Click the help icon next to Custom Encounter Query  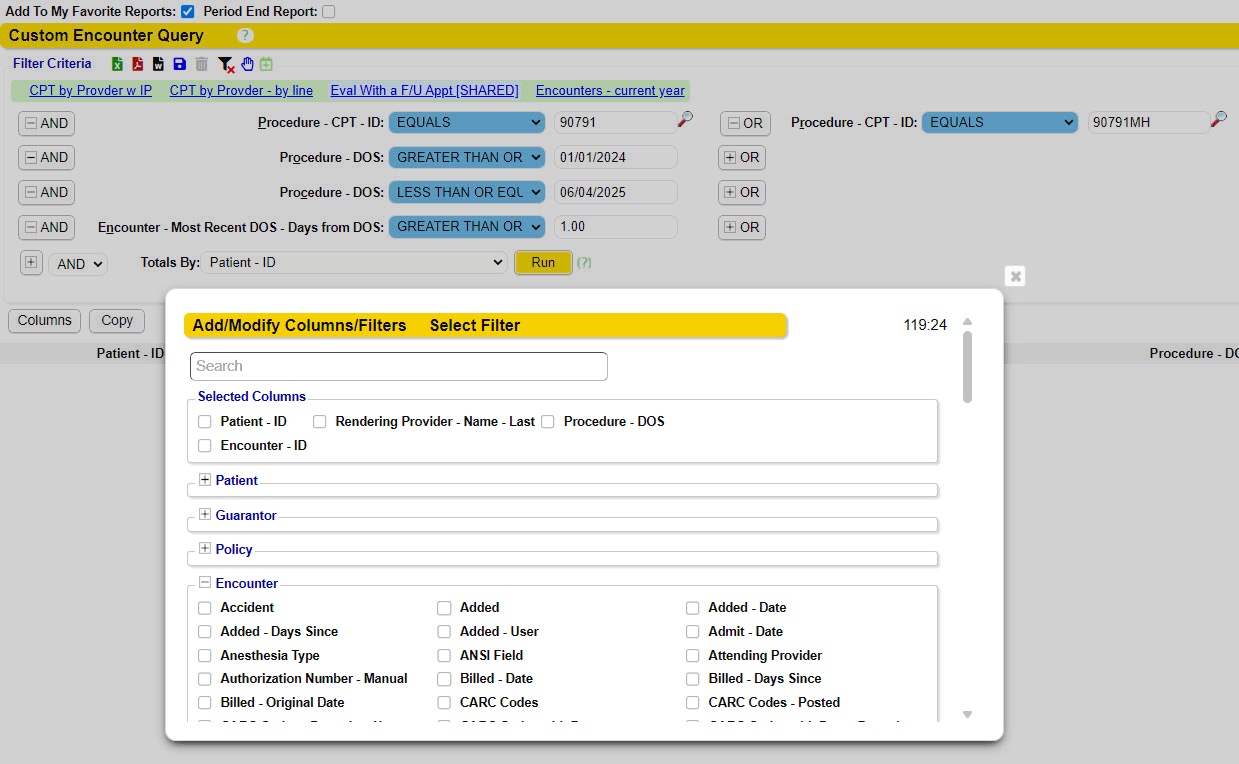245,35
